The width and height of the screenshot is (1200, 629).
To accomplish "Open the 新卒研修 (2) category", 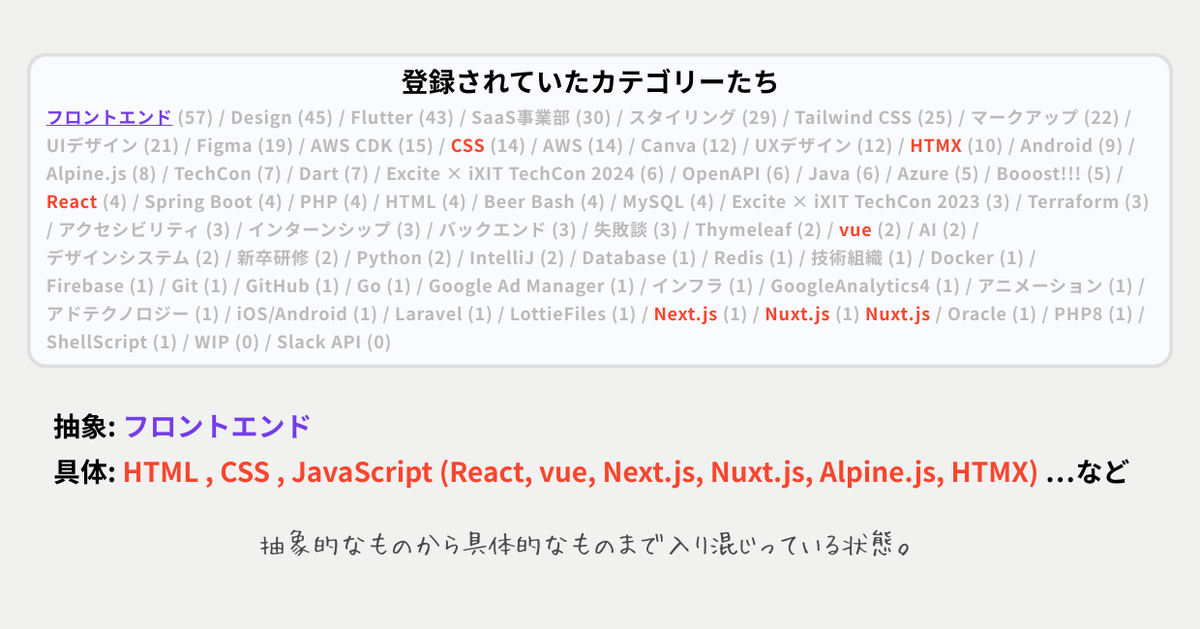I will (288, 258).
